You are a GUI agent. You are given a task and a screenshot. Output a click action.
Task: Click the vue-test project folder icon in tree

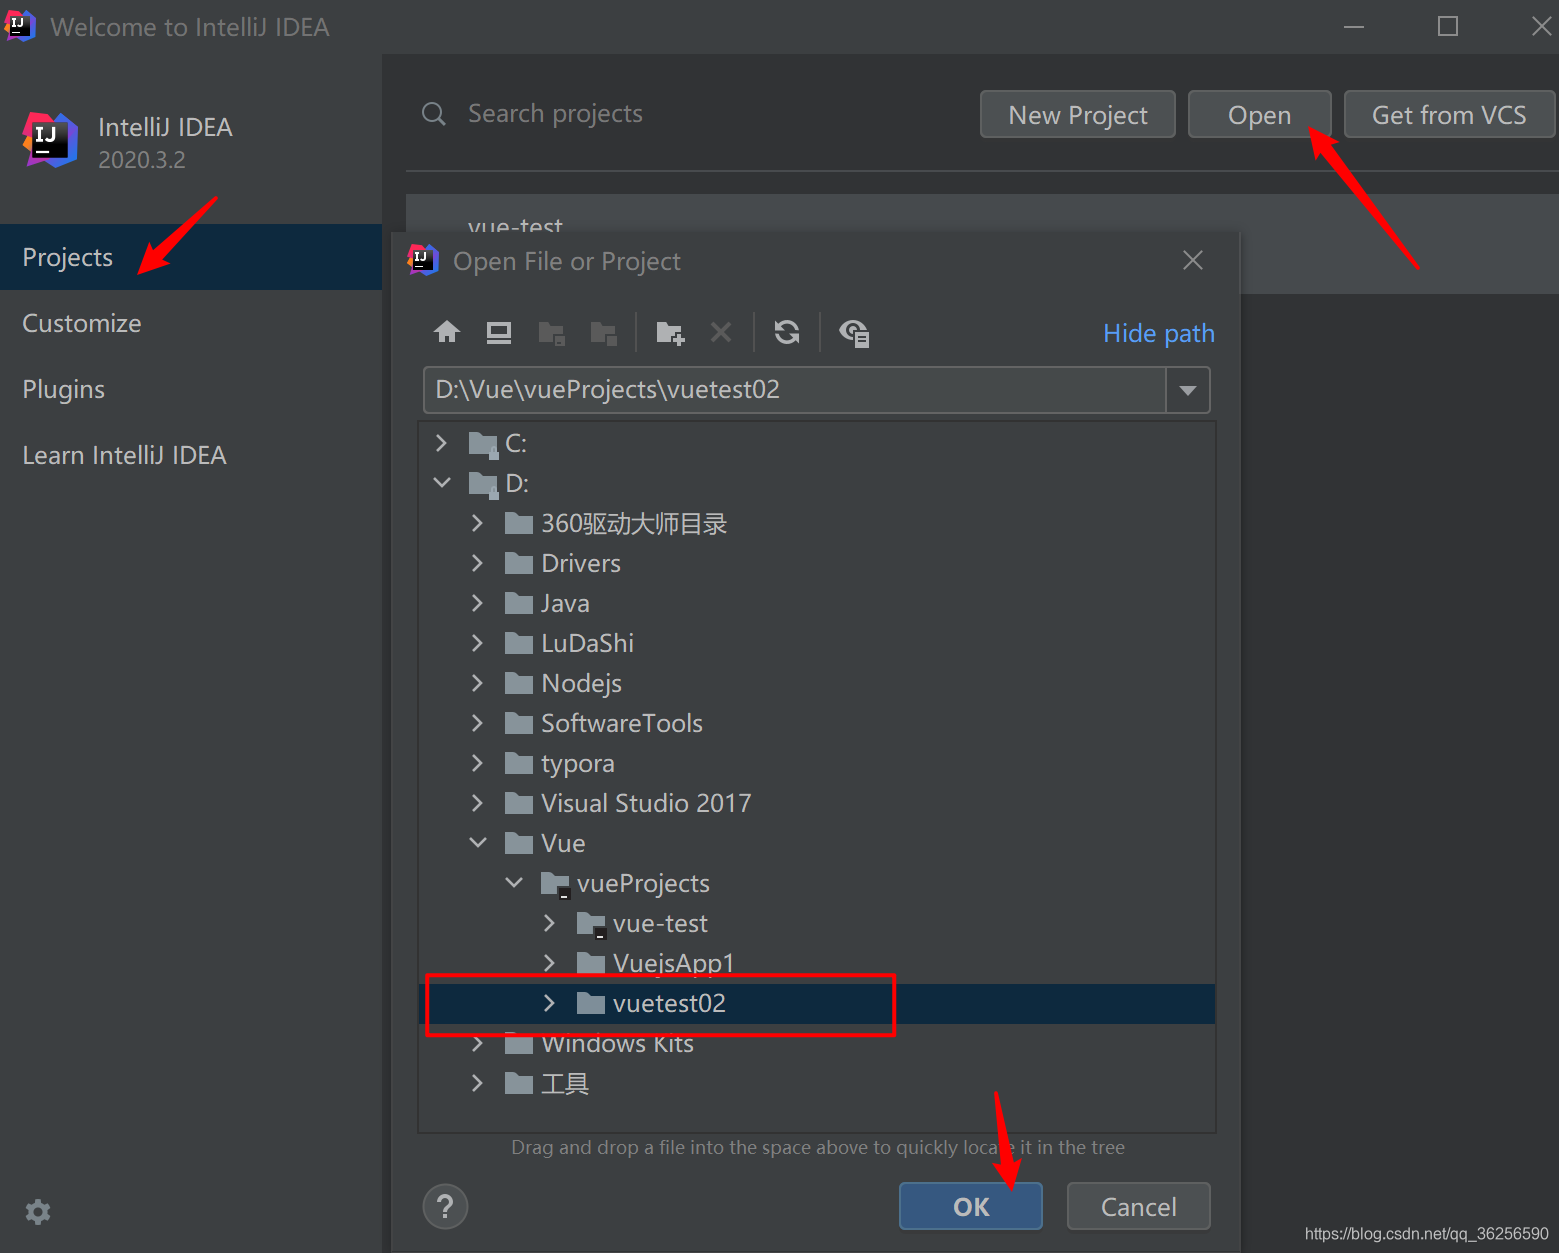pos(592,925)
